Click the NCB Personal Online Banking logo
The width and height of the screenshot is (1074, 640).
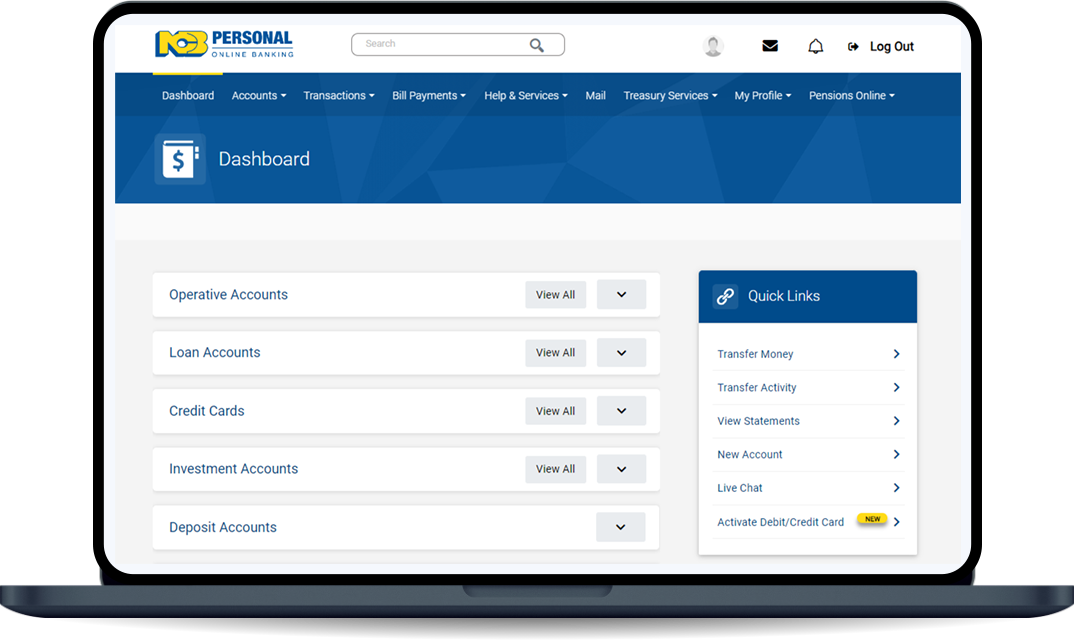pos(224,44)
